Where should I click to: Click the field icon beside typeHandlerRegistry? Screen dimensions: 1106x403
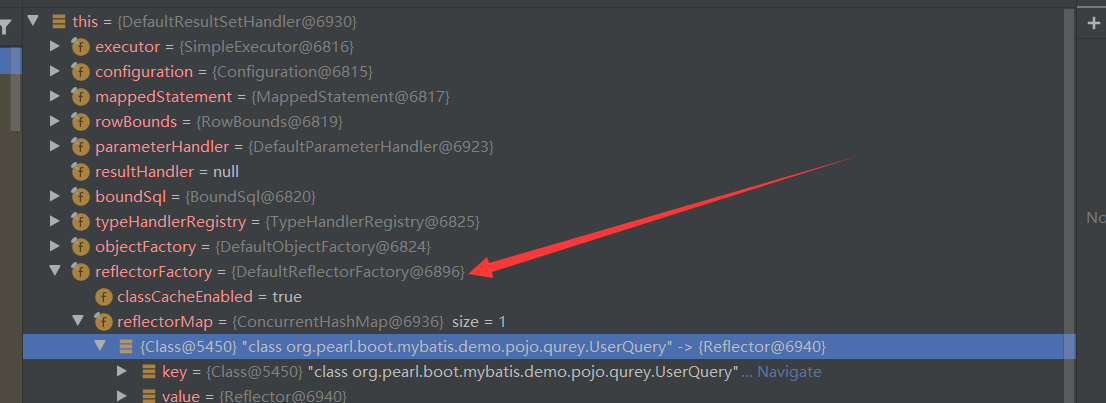click(x=80, y=222)
